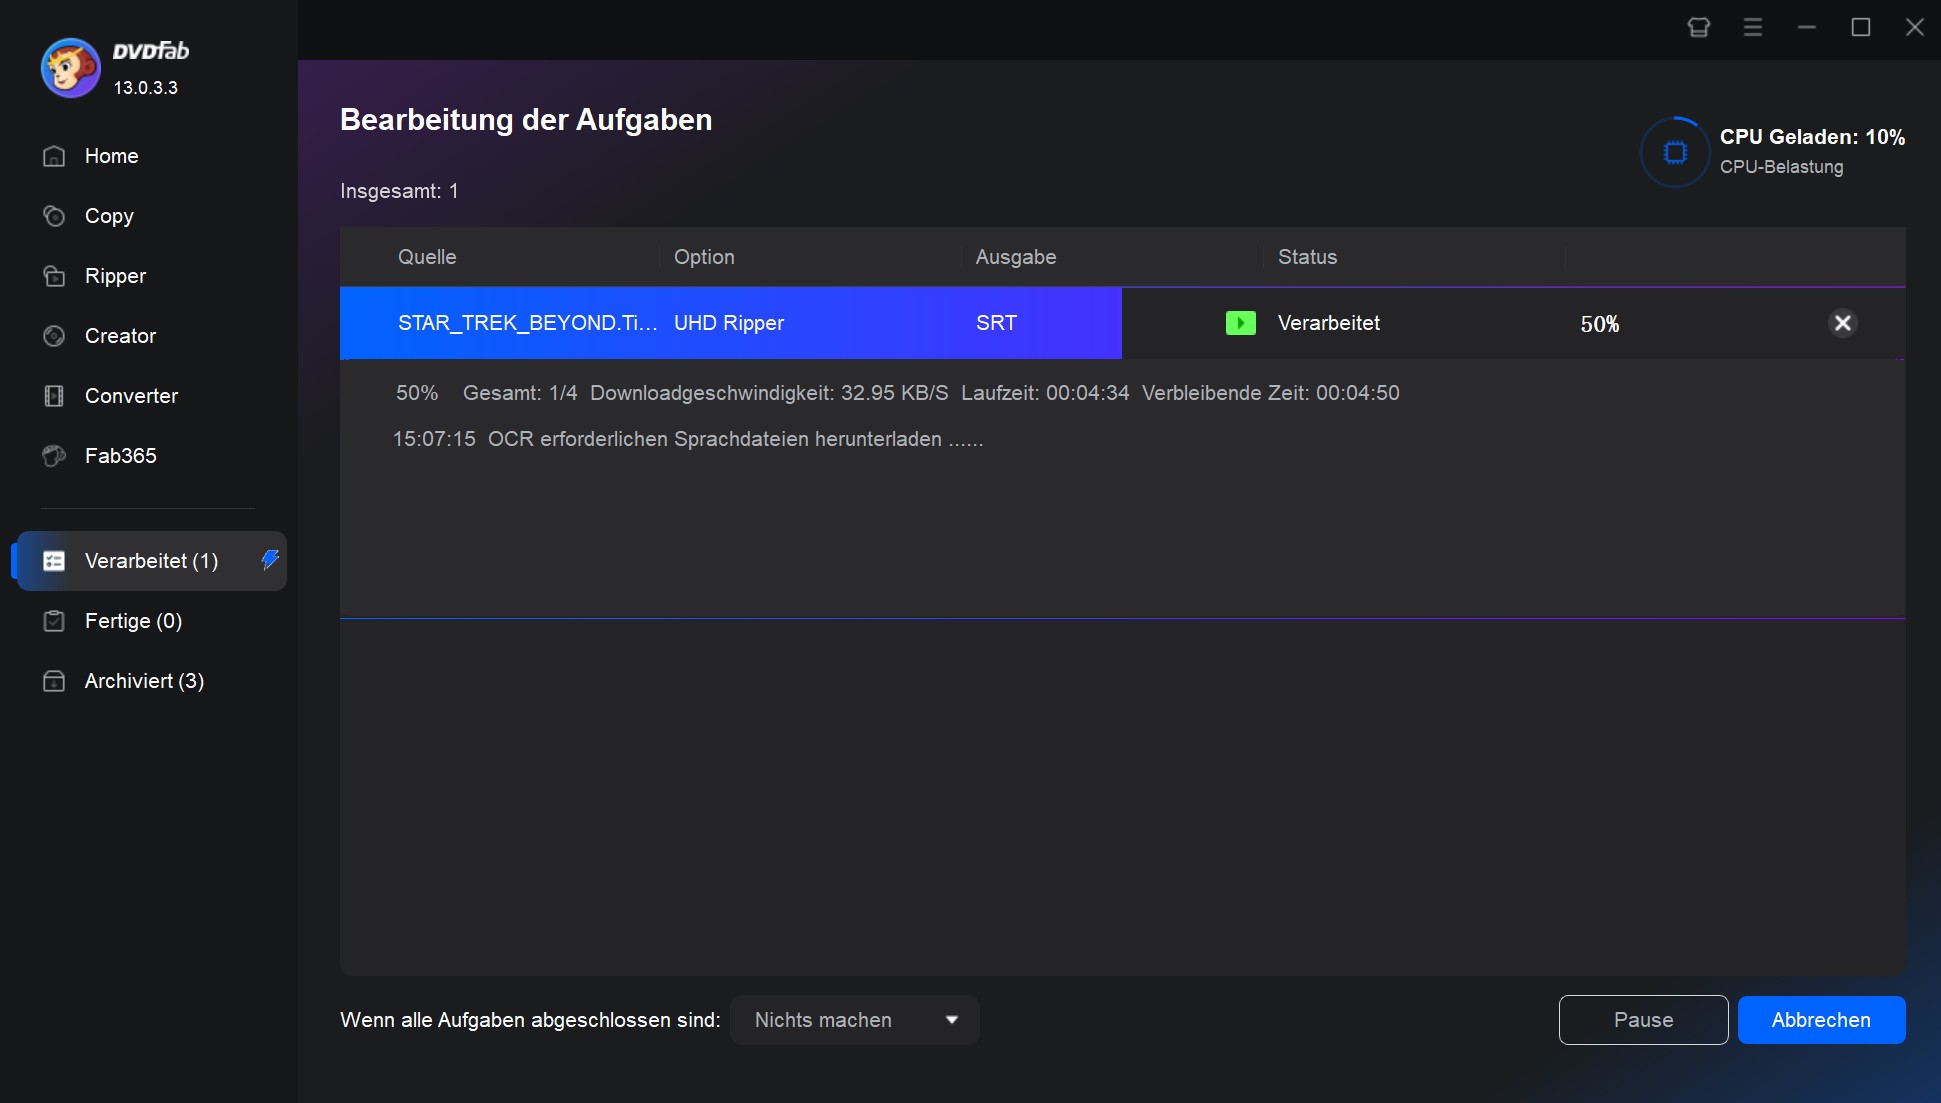Open the Creator module icon
This screenshot has height=1103, width=1941.
point(54,336)
